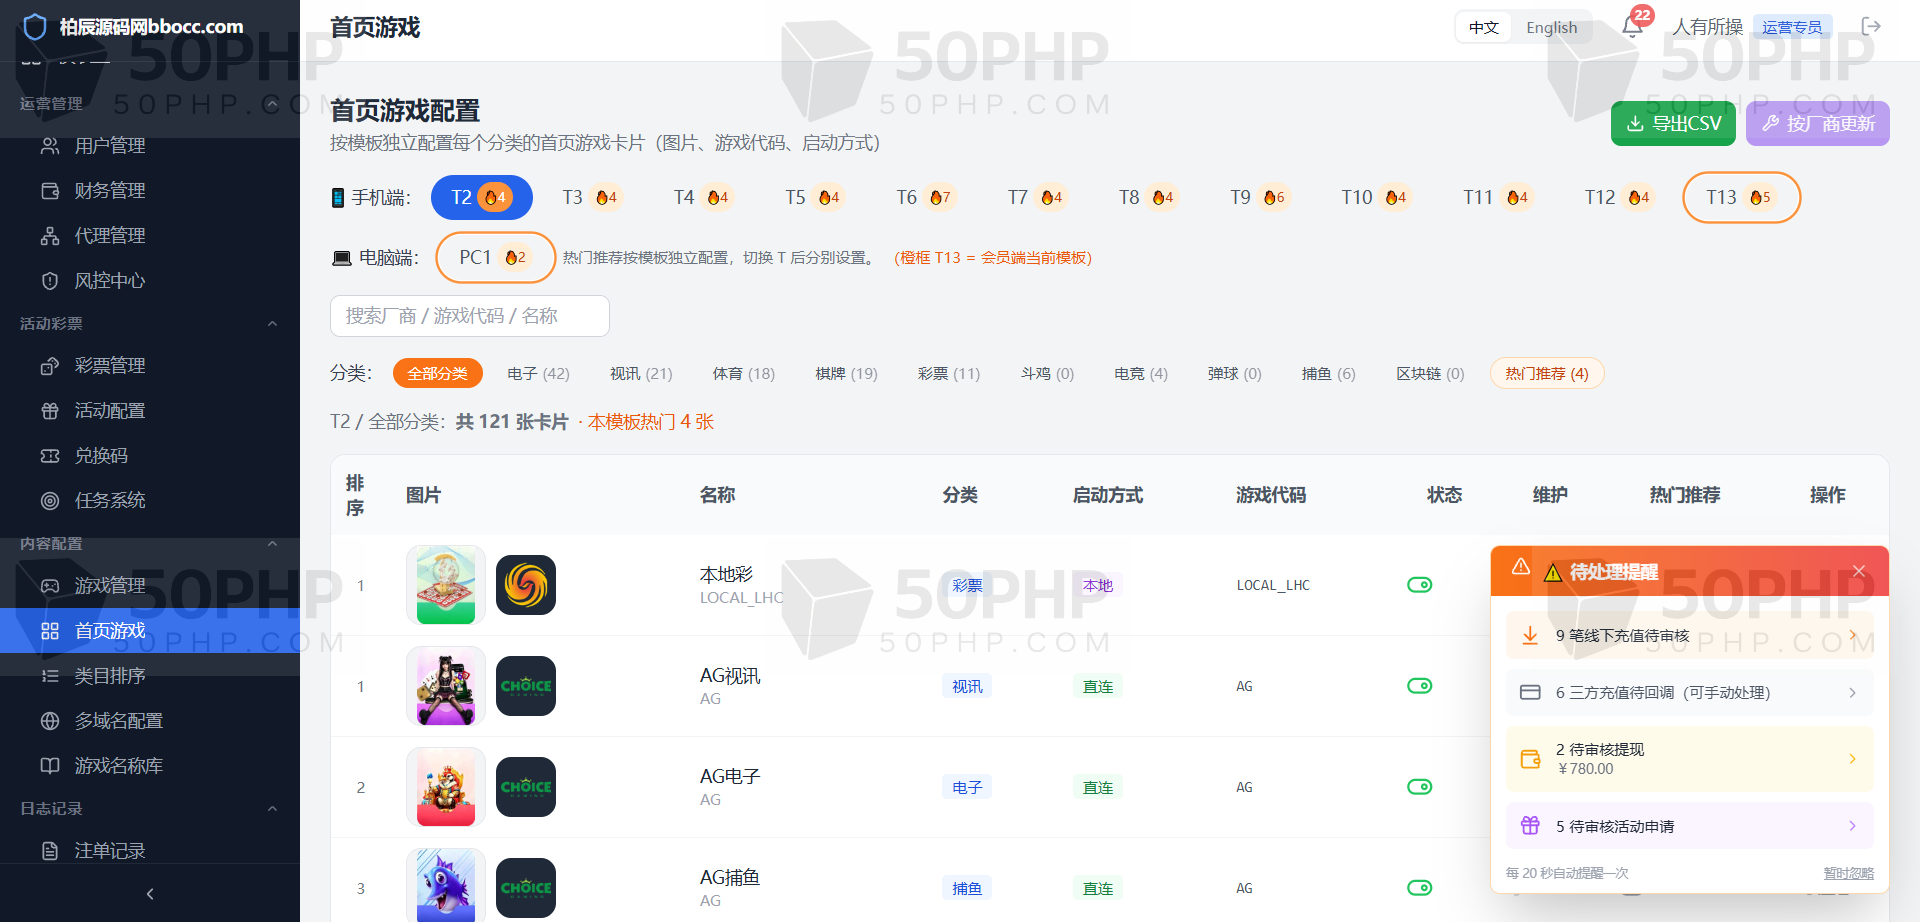1920x922 pixels.
Task: Filter by 热门推荐 (4) category
Action: pyautogui.click(x=1547, y=373)
